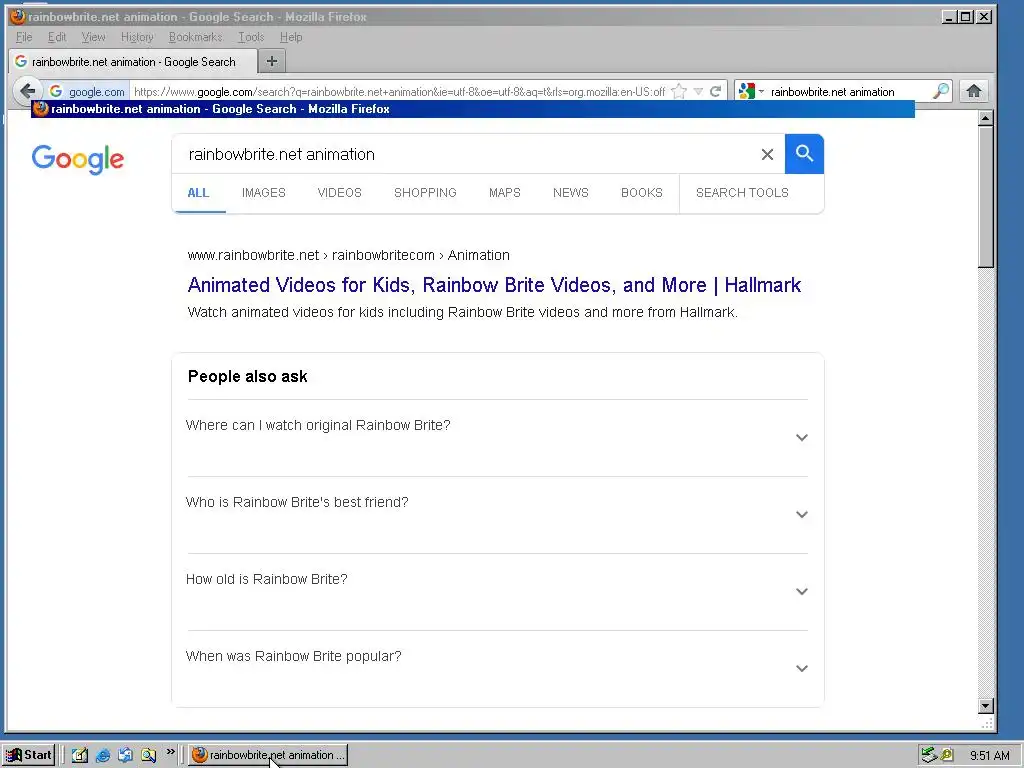Viewport: 1024px width, 768px height.
Task: Click the third Quick Launch icon
Action: (x=125, y=755)
